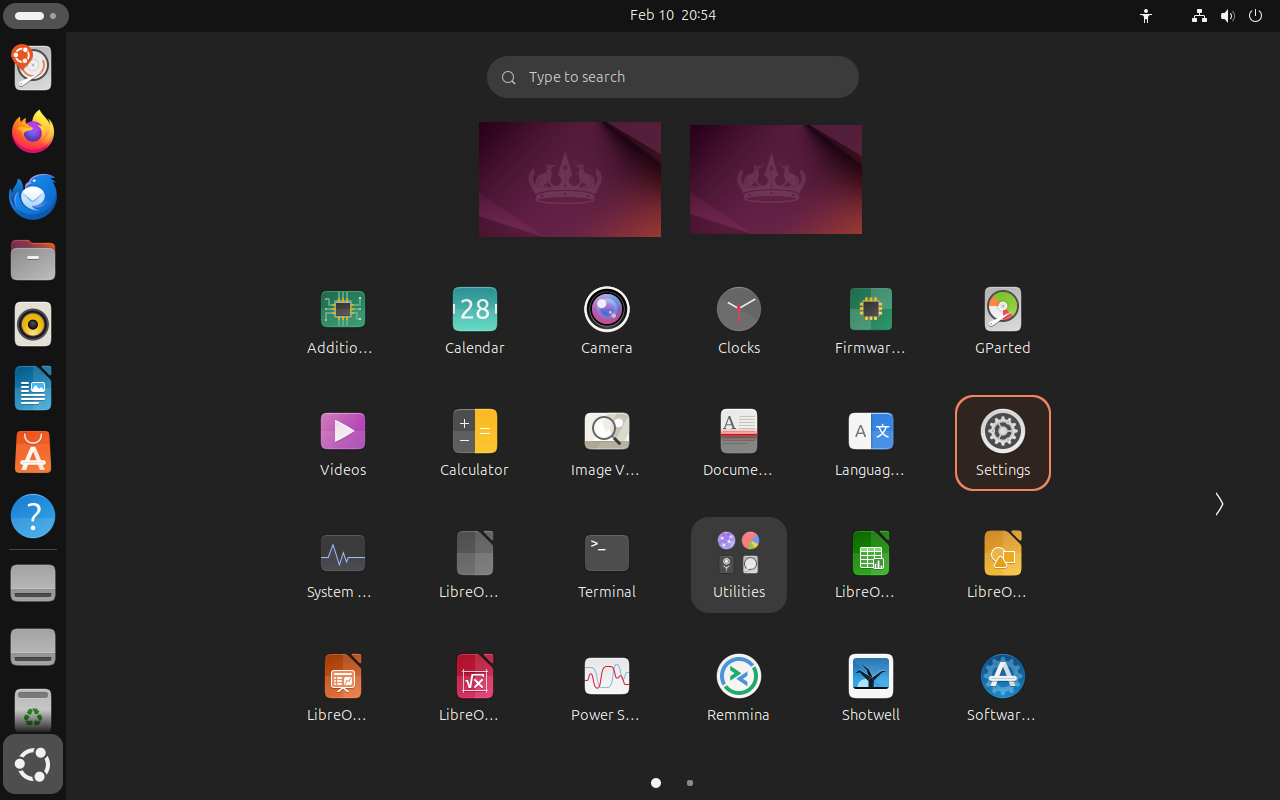This screenshot has width=1280, height=800.
Task: Click the Type to search field
Action: [672, 77]
